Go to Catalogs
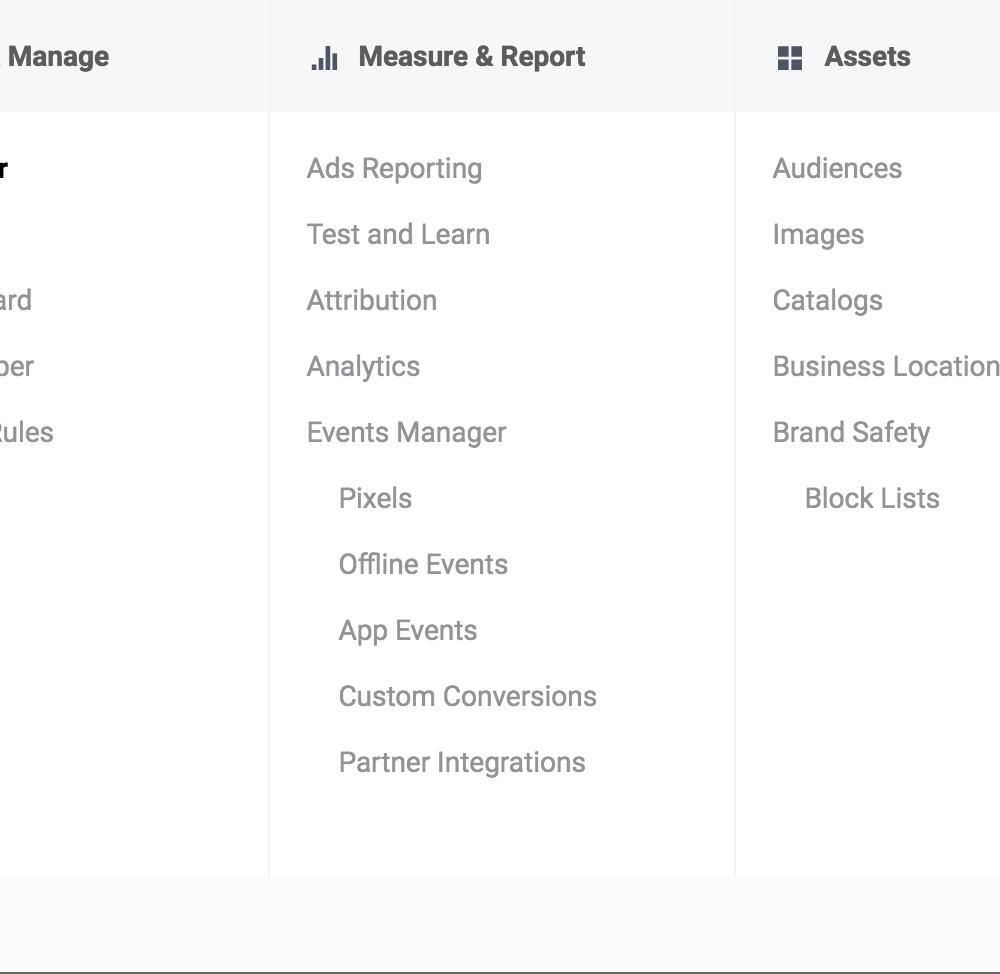The width and height of the screenshot is (1000, 974). tap(827, 301)
